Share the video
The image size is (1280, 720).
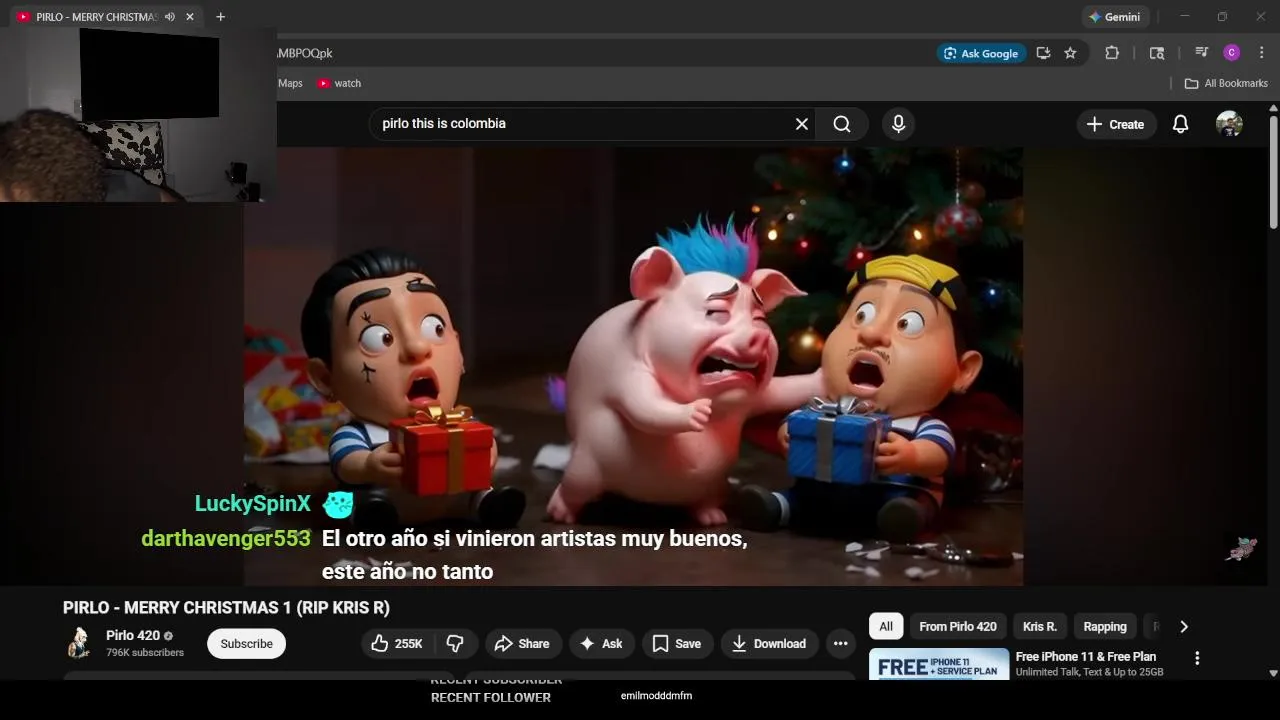coord(522,644)
